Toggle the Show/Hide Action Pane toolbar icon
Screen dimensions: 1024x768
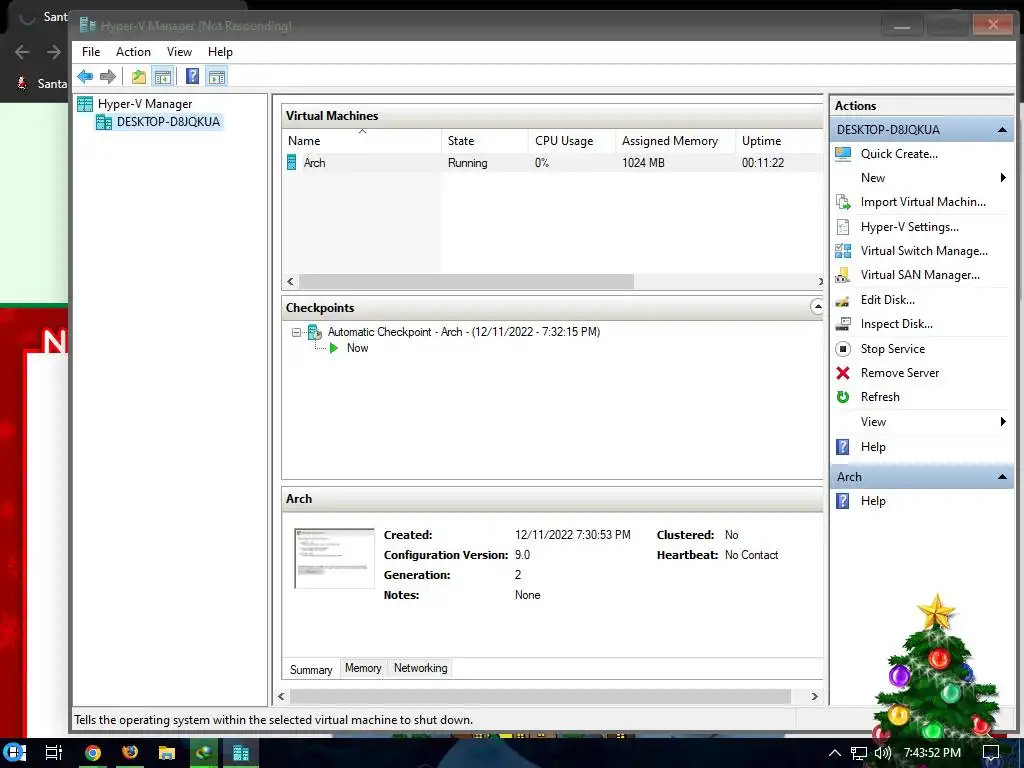coord(217,77)
